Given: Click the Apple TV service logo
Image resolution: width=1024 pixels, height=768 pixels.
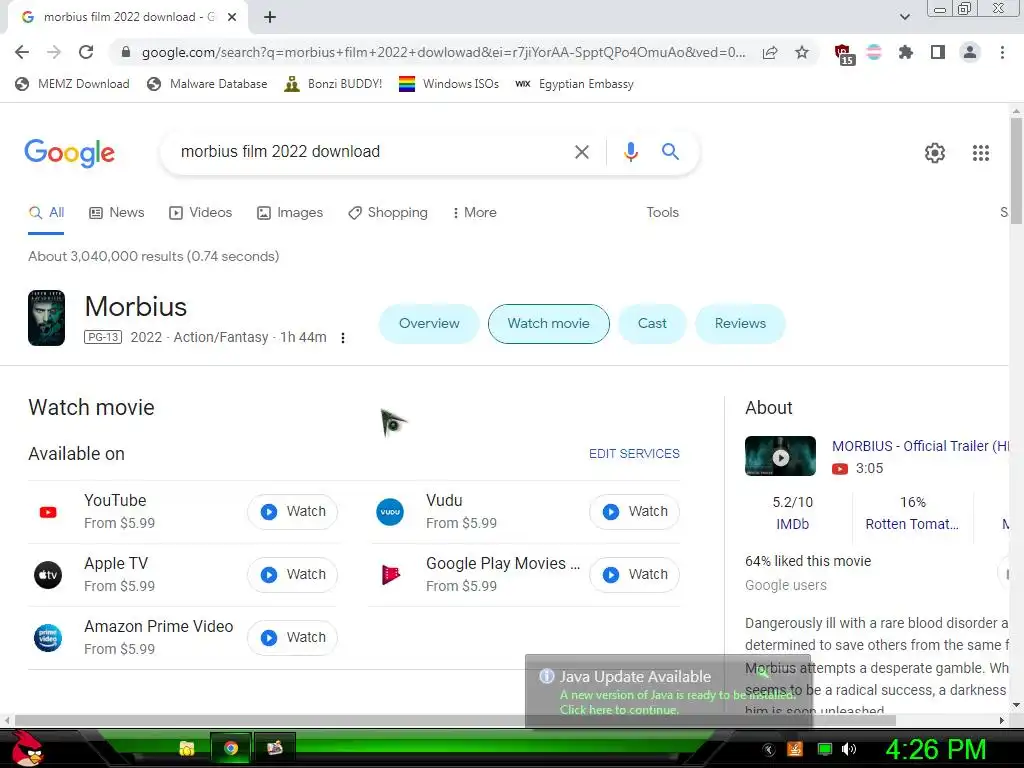Looking at the screenshot, I should tap(48, 575).
